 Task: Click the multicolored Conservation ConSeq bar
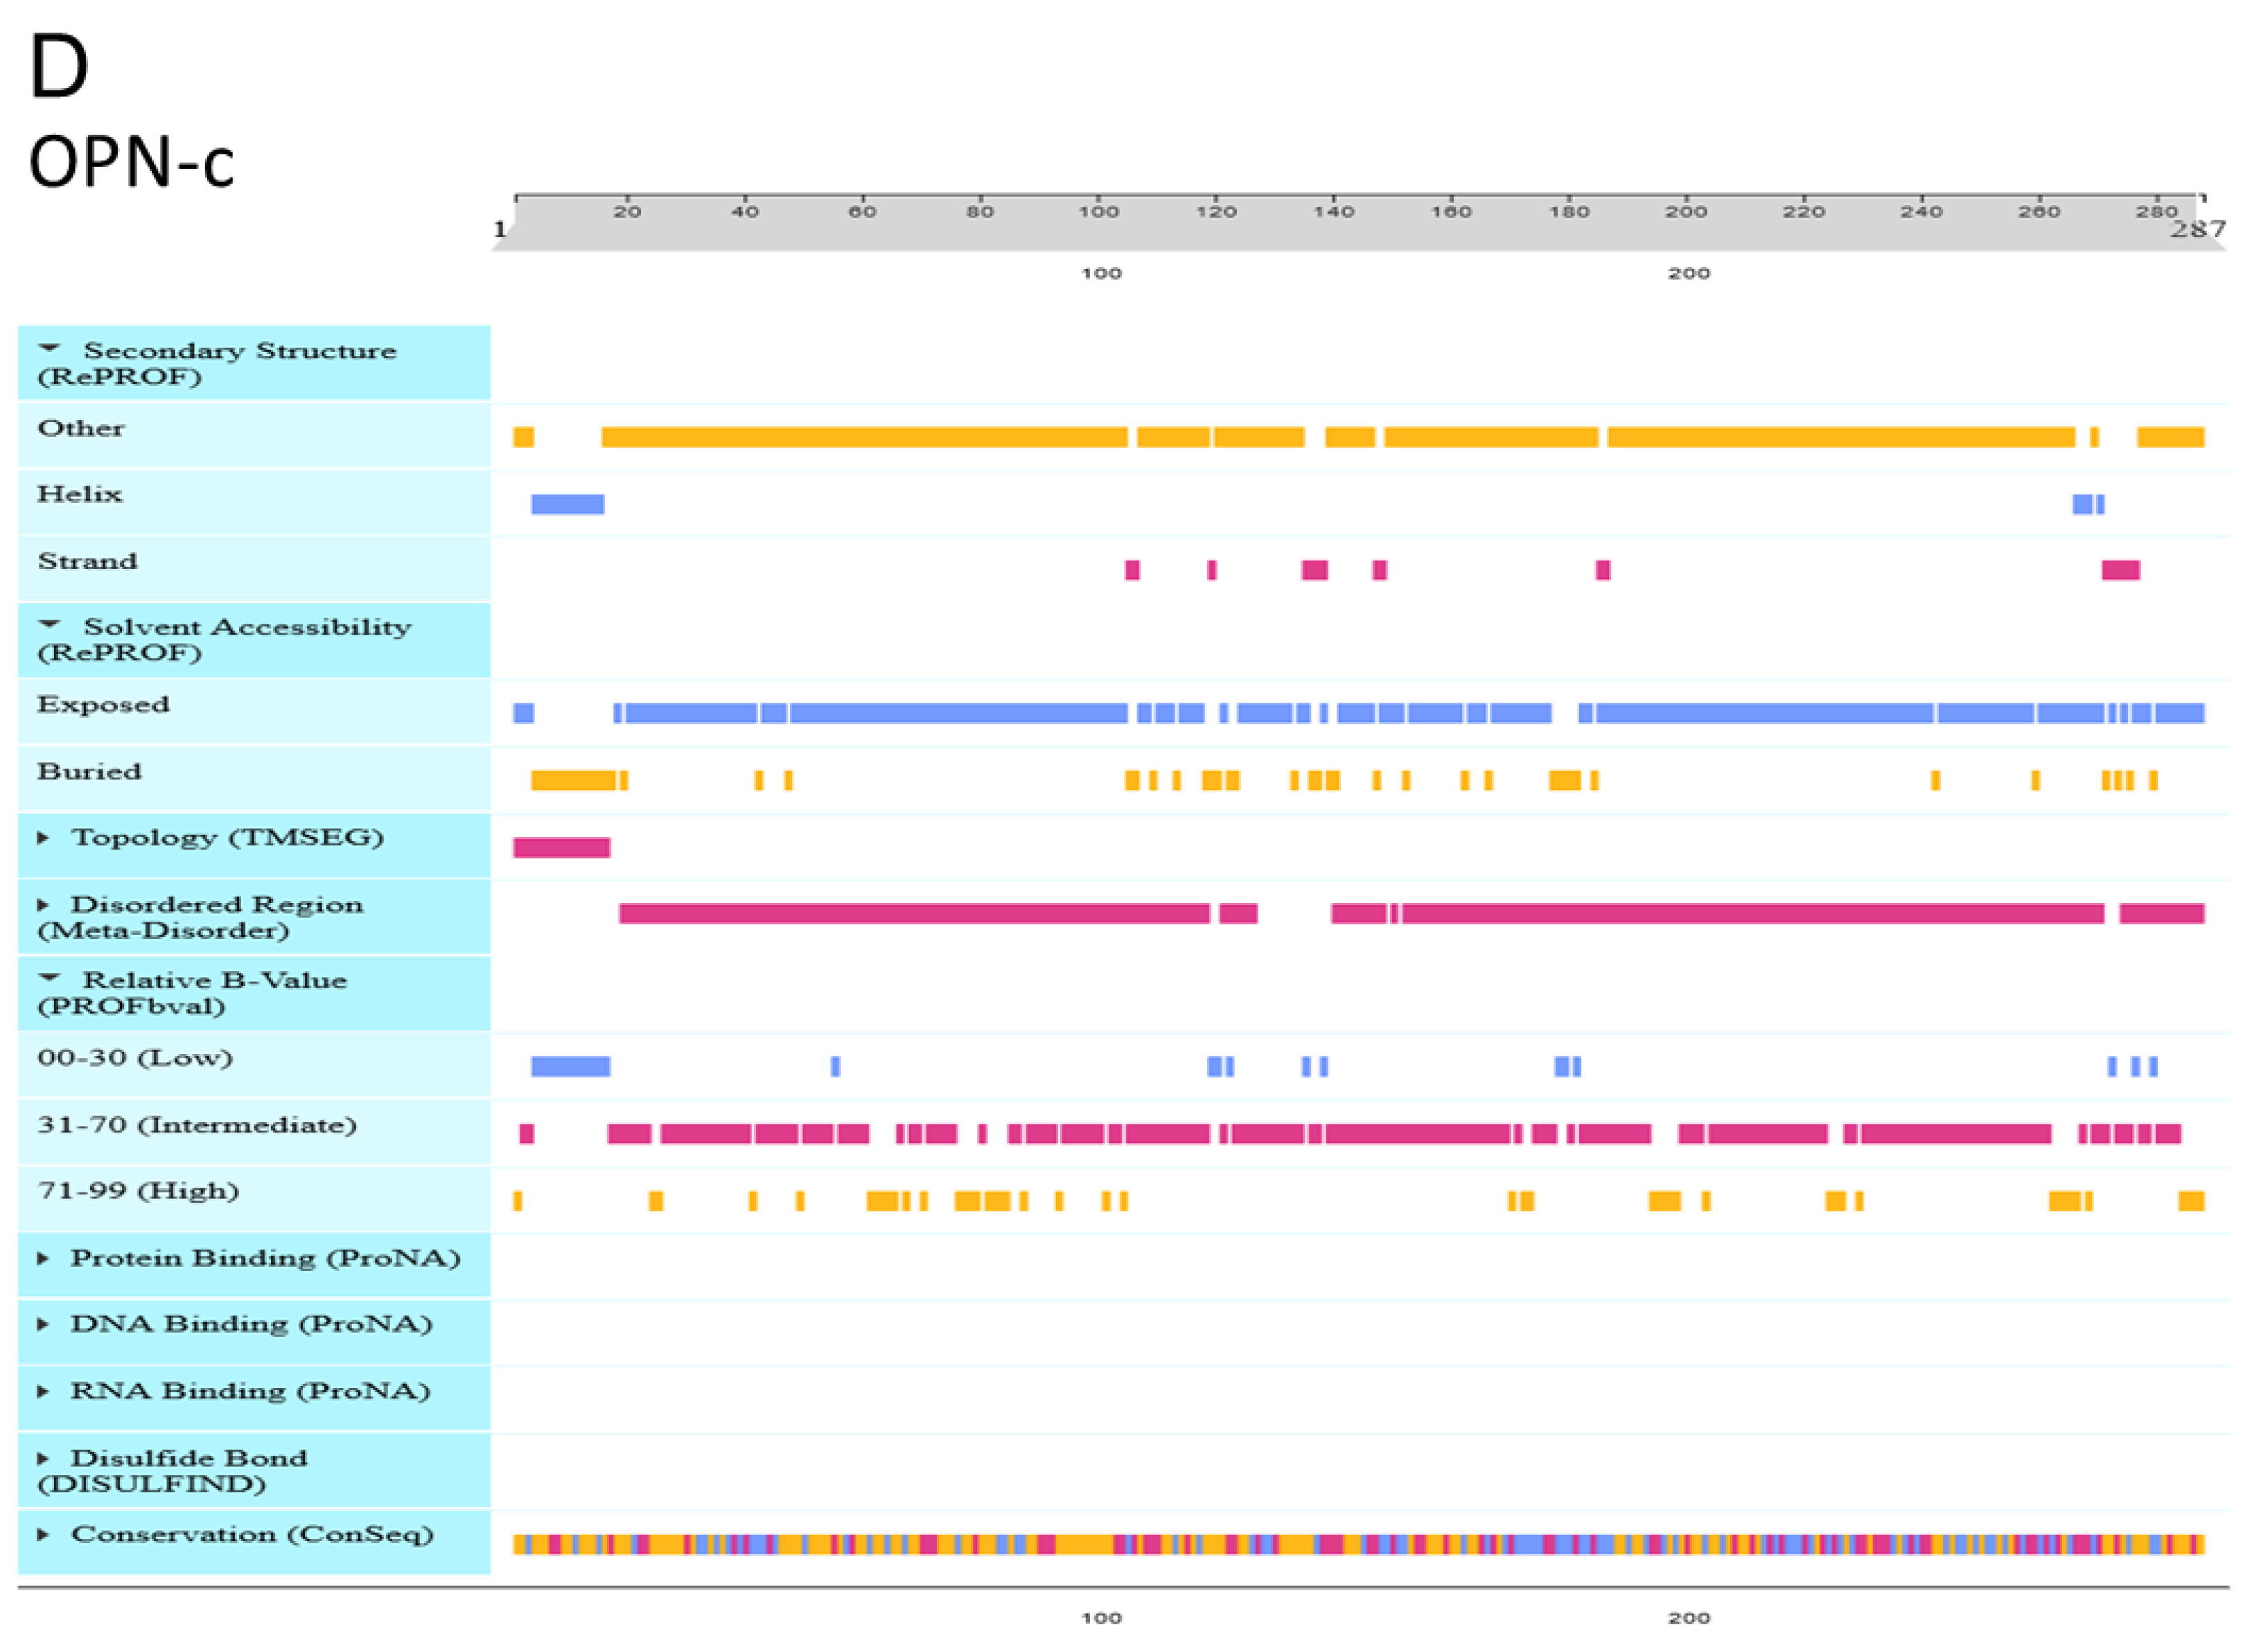pyautogui.click(x=1358, y=1545)
